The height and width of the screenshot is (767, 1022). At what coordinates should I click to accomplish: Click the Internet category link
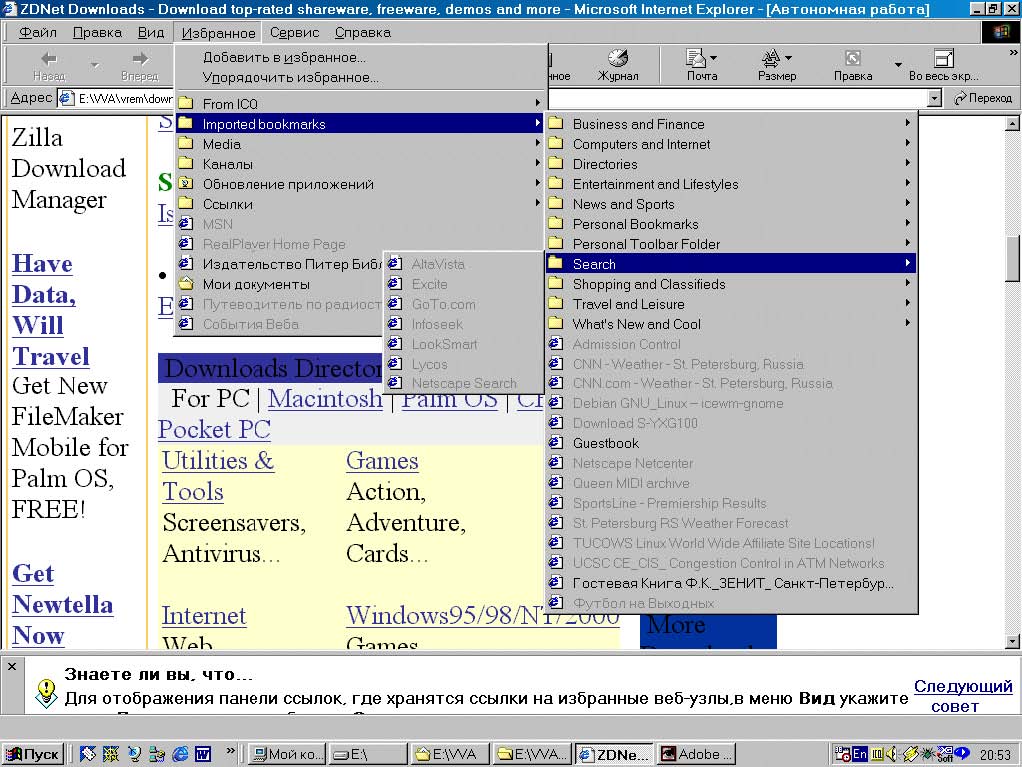pyautogui.click(x=204, y=616)
